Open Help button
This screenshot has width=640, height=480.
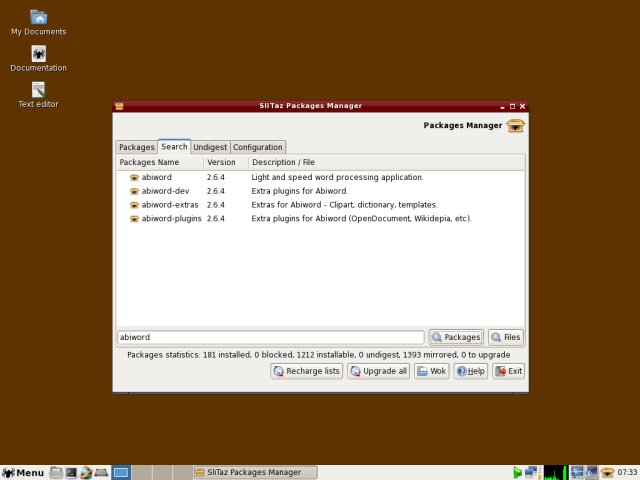coord(471,371)
